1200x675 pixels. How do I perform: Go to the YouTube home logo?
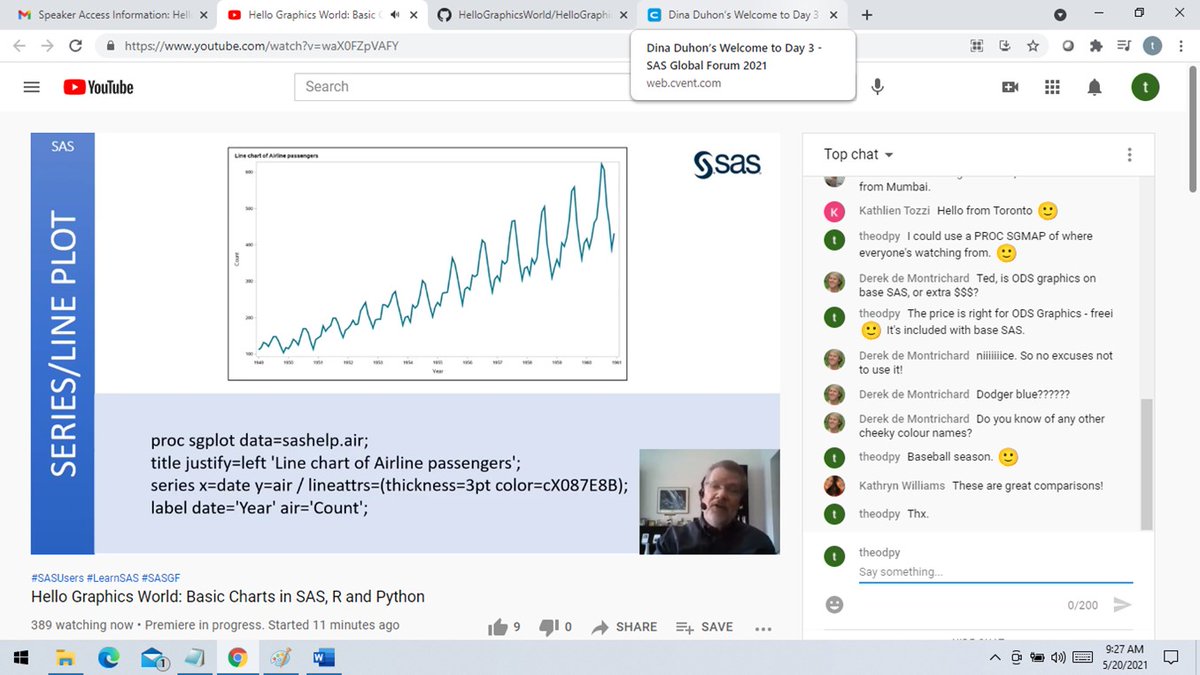[x=98, y=87]
